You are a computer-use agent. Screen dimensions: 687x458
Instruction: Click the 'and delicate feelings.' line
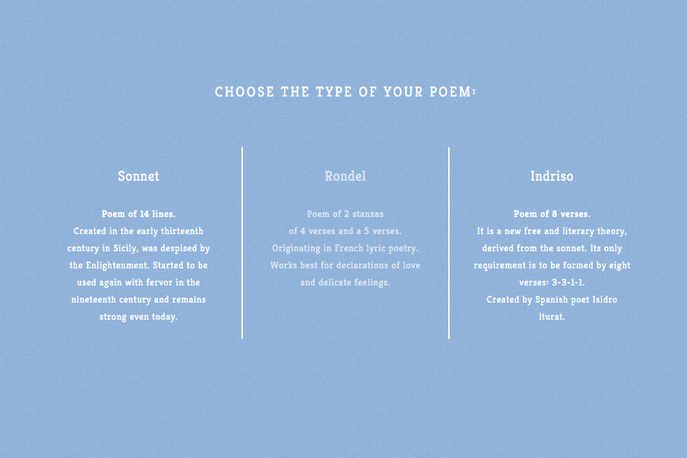345,282
